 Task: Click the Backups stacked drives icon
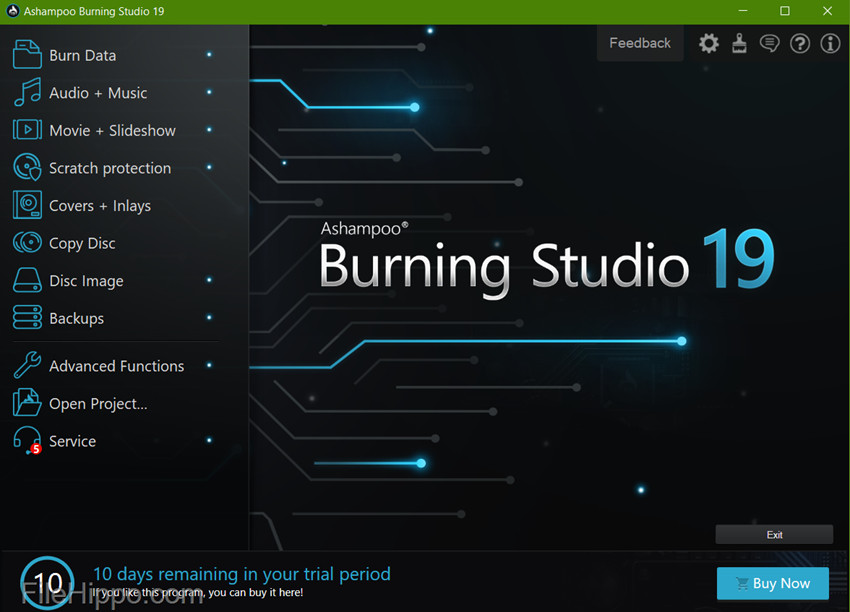point(26,318)
